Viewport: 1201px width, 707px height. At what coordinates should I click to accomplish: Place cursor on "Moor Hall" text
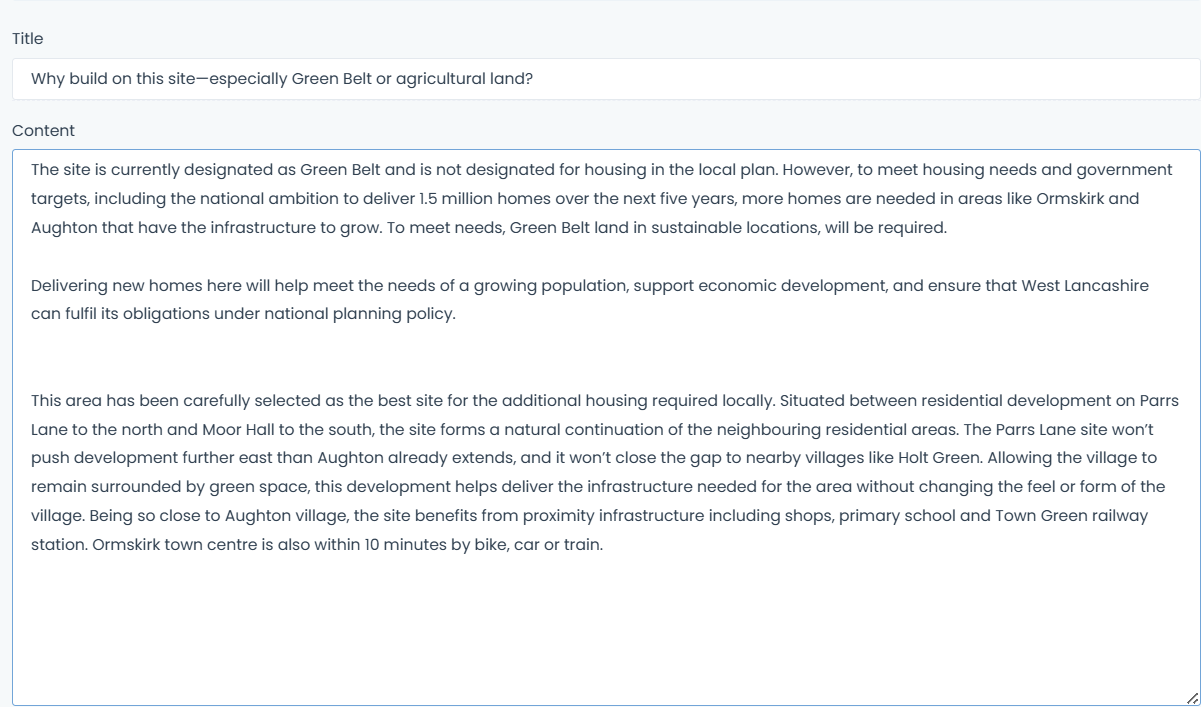click(236, 429)
